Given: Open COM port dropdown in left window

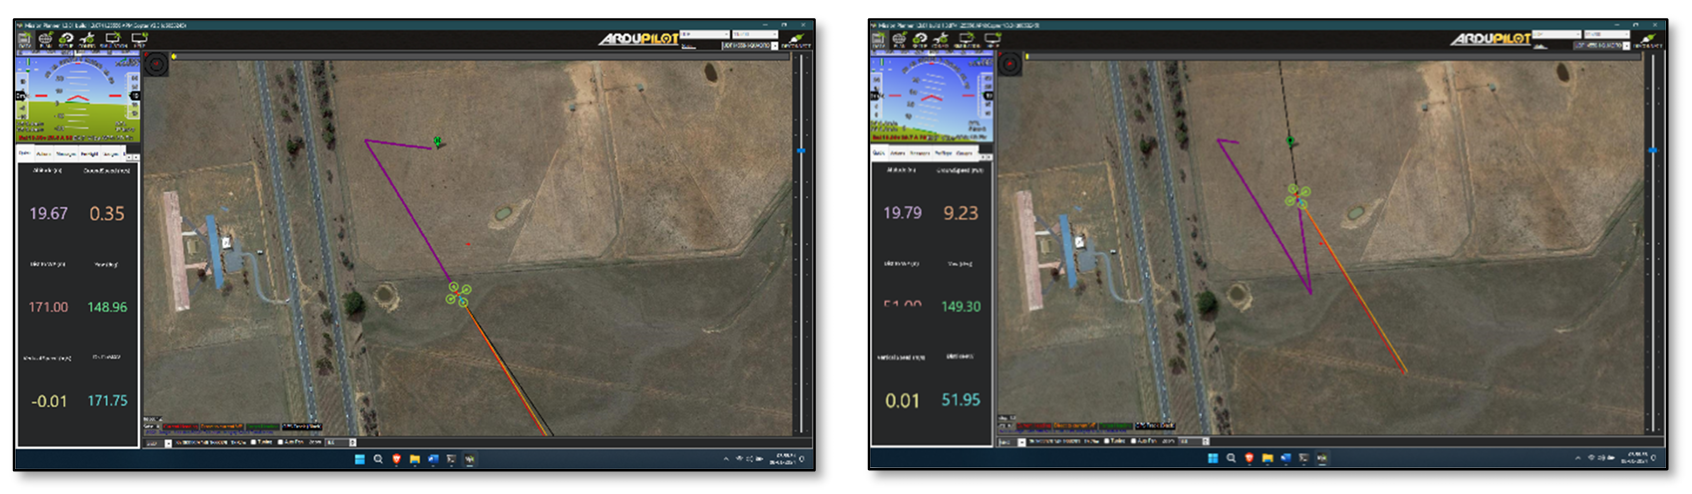Looking at the screenshot, I should (x=704, y=34).
